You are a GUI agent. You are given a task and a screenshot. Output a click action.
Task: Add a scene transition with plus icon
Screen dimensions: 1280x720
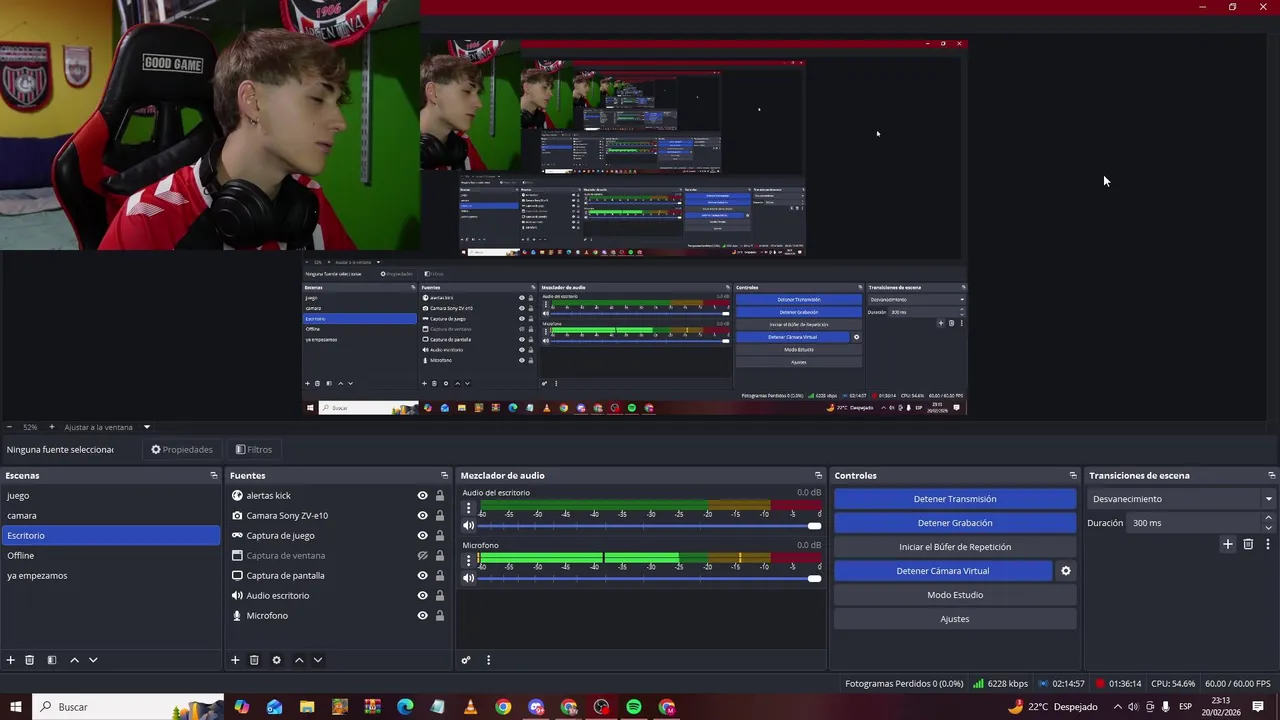click(x=1228, y=544)
